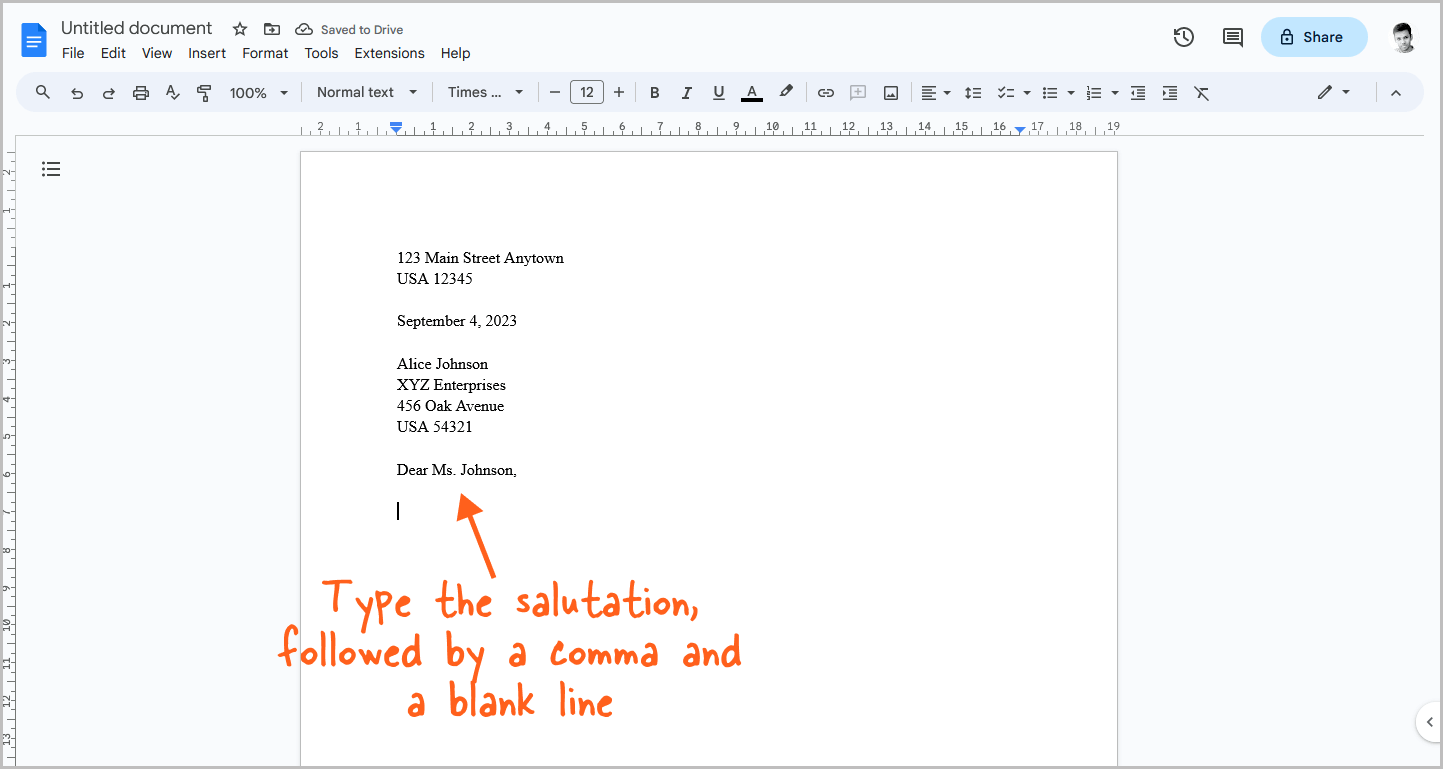Screen dimensions: 1443x769
Task: Open version history
Action: coord(1183,36)
